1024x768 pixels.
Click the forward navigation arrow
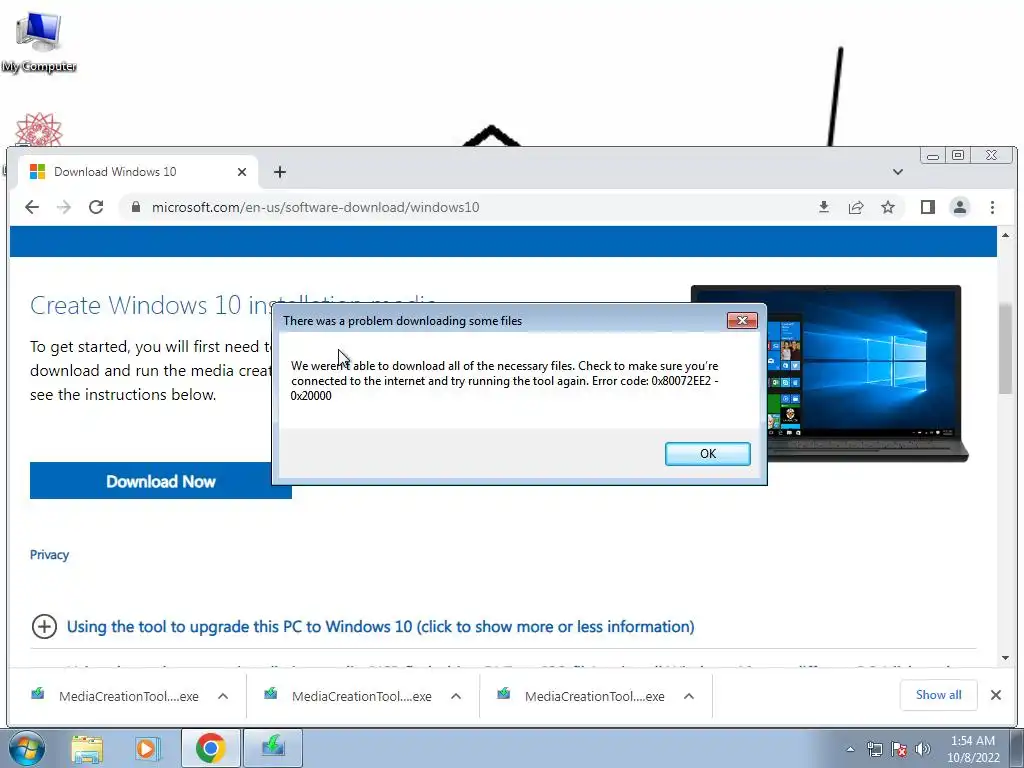tap(63, 207)
